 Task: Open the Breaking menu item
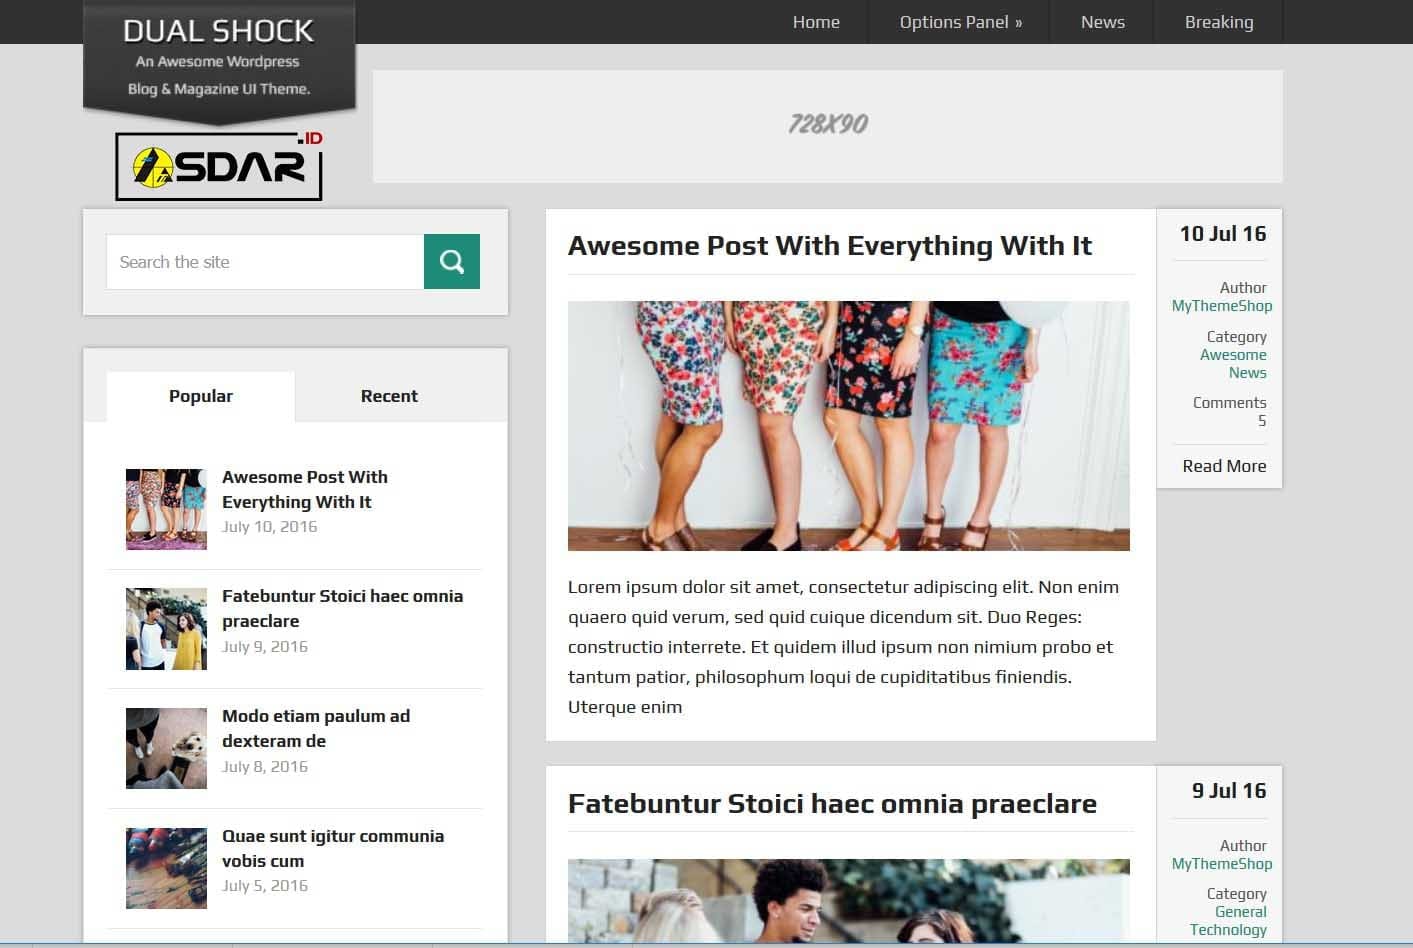click(1219, 22)
